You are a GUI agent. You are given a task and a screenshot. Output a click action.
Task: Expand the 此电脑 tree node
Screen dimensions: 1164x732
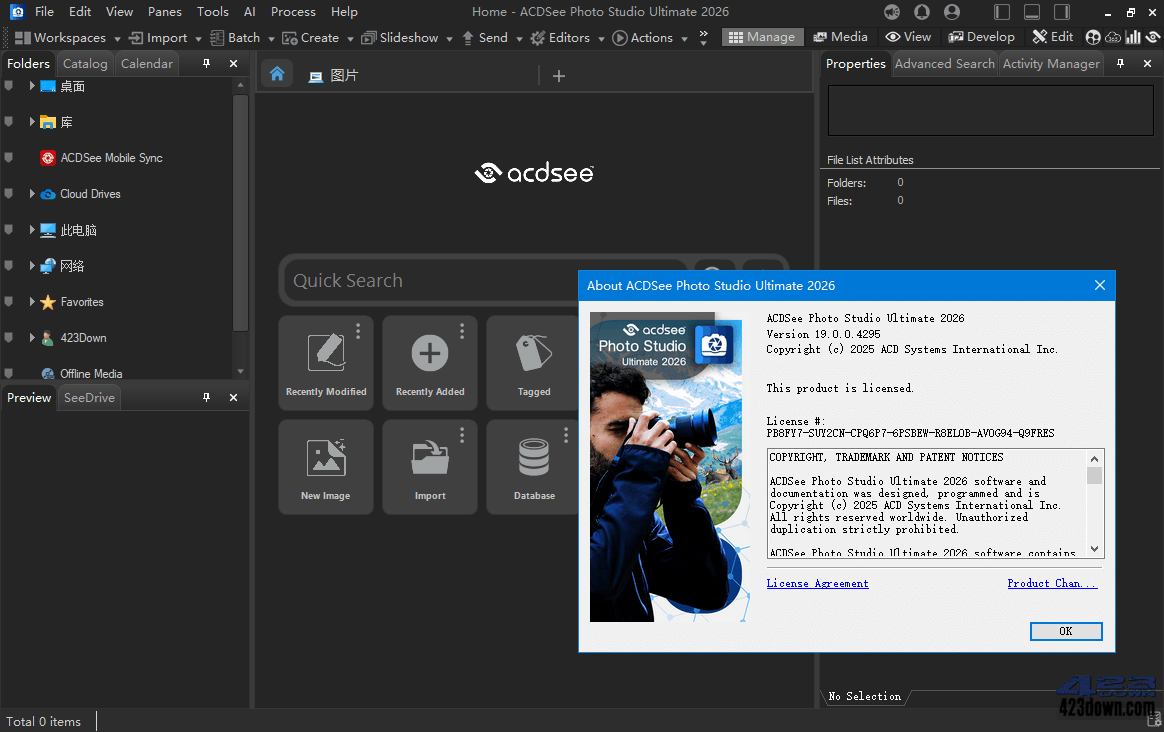coord(31,229)
